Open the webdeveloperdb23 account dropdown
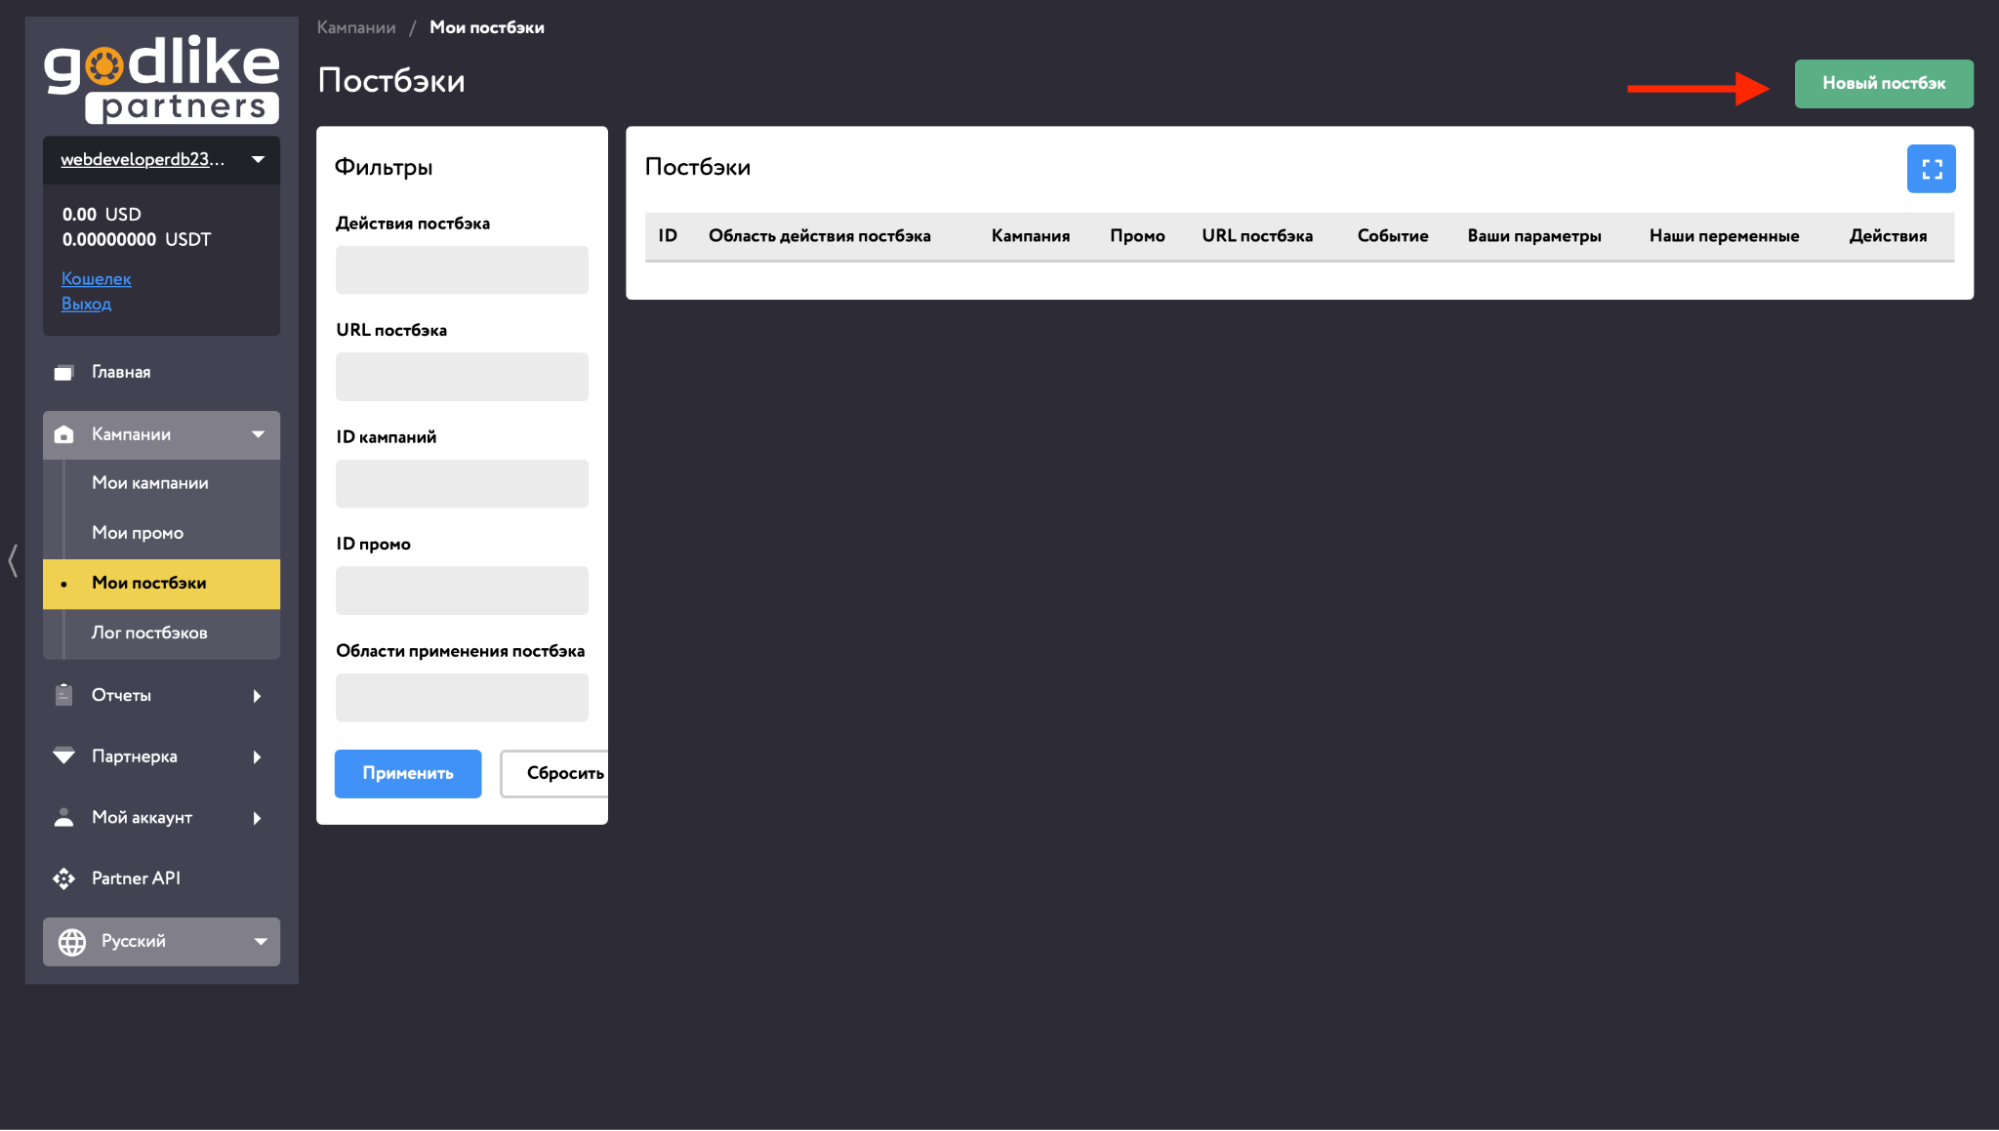 [258, 160]
